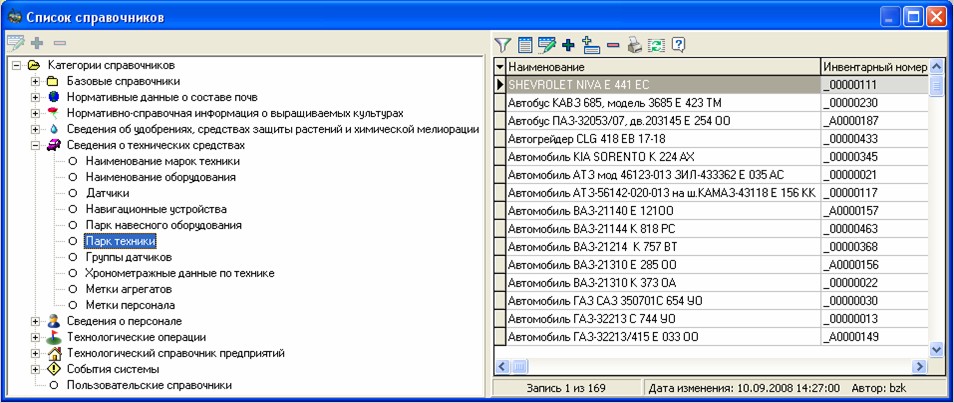Select row Автомобиль ГАЗ-32213/415 Е 033 ОО
Screen dimensions: 954x403
[663, 337]
